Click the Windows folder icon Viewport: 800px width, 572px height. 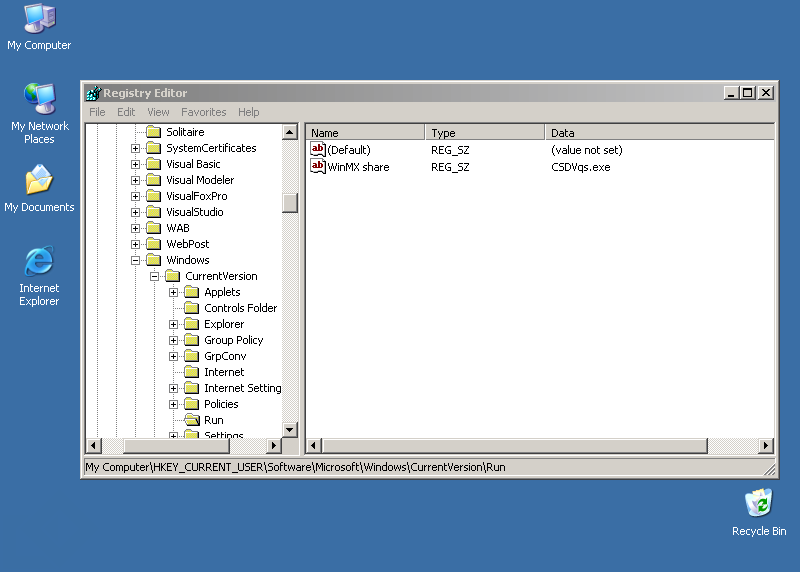coord(154,260)
